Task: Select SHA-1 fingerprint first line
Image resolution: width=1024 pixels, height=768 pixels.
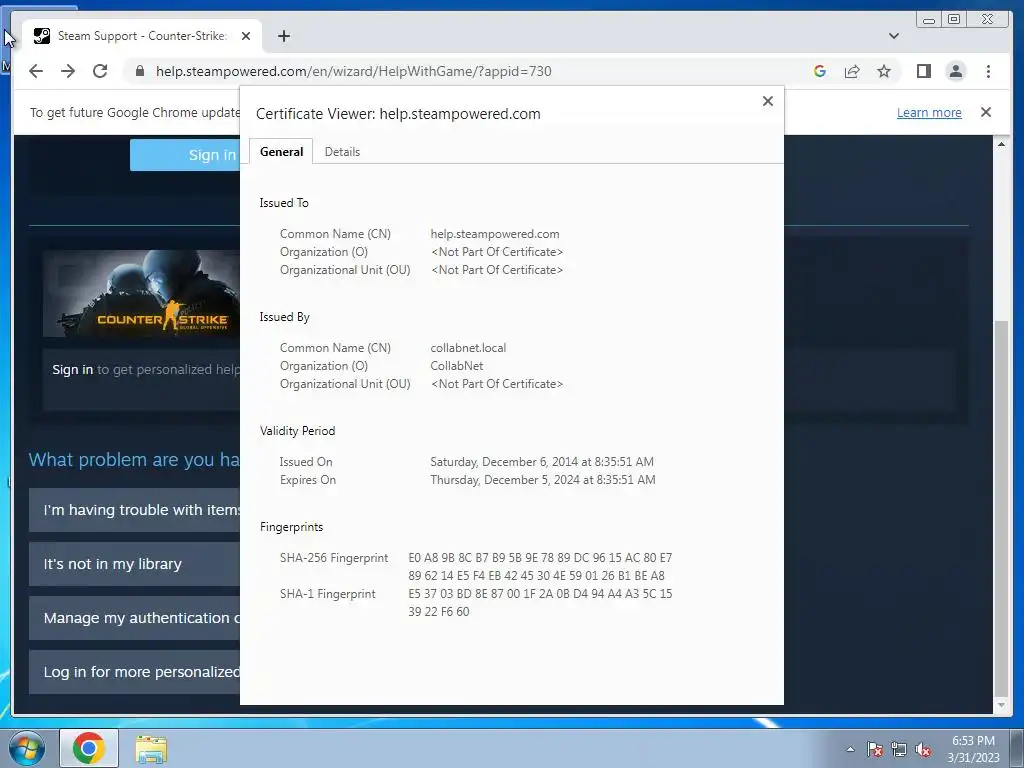Action: pos(540,594)
